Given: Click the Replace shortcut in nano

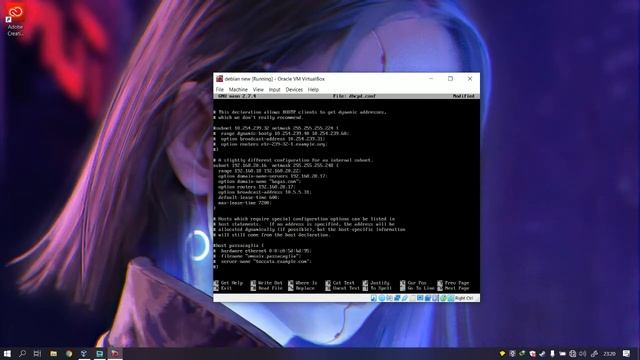Looking at the screenshot, I should pos(302,288).
